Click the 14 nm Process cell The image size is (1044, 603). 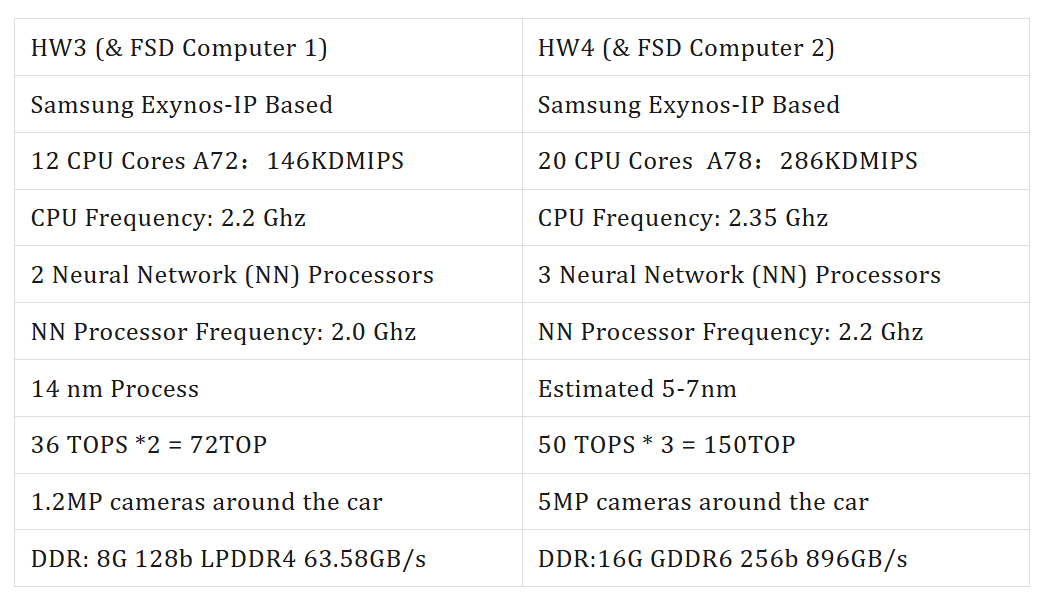pyautogui.click(x=268, y=388)
